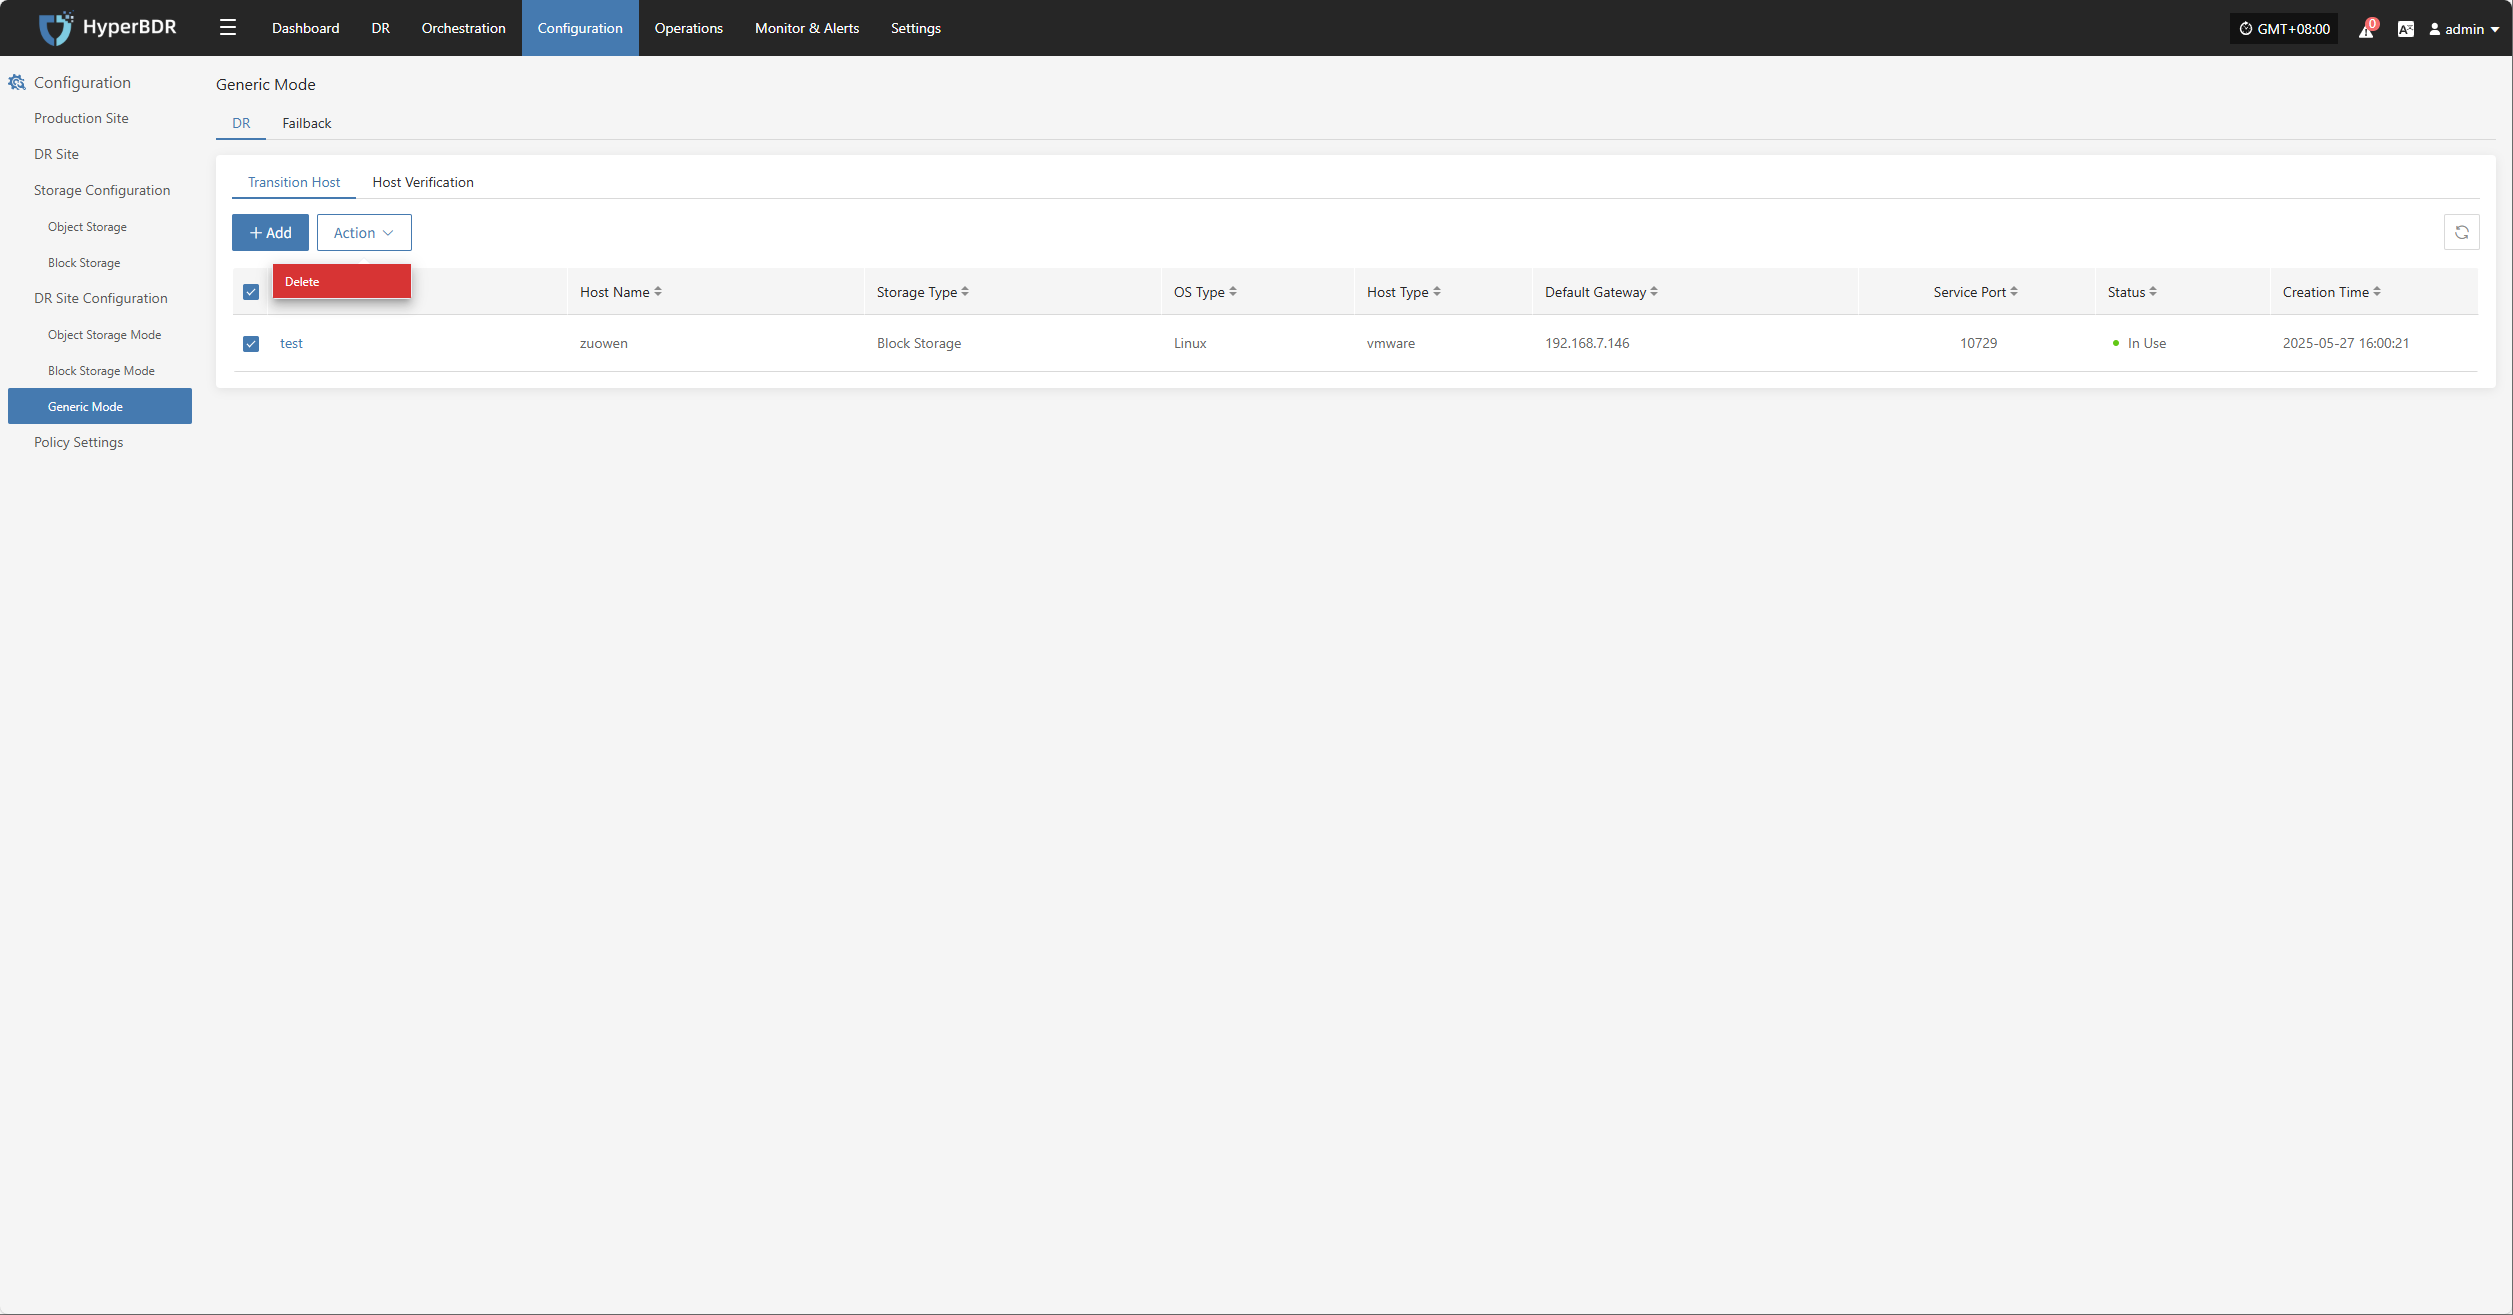The height and width of the screenshot is (1315, 2513).
Task: Sort by Storage Type column arrows
Action: tap(965, 292)
